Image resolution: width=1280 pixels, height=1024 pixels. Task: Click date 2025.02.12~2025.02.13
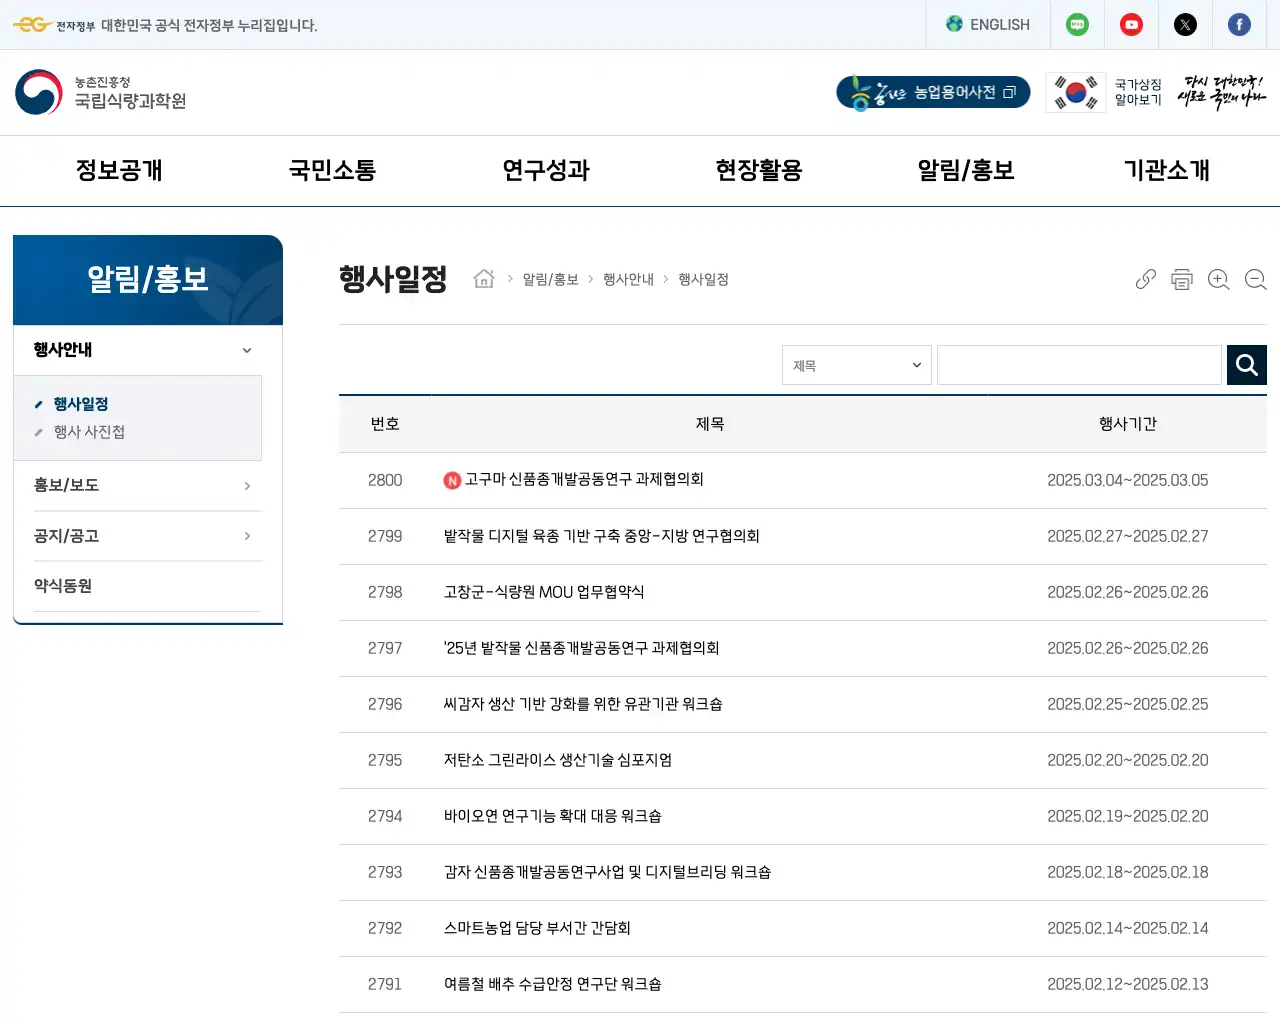pyautogui.click(x=1128, y=984)
